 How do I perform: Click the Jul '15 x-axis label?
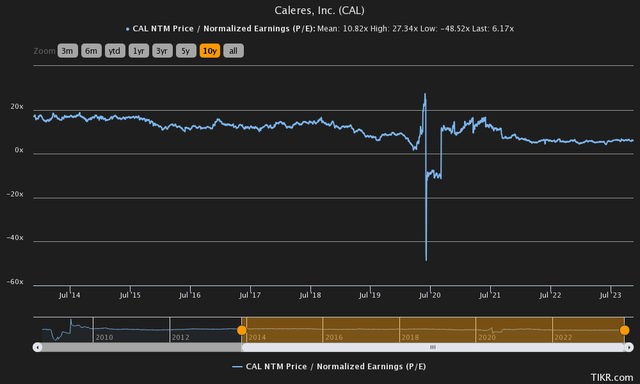[x=130, y=295]
